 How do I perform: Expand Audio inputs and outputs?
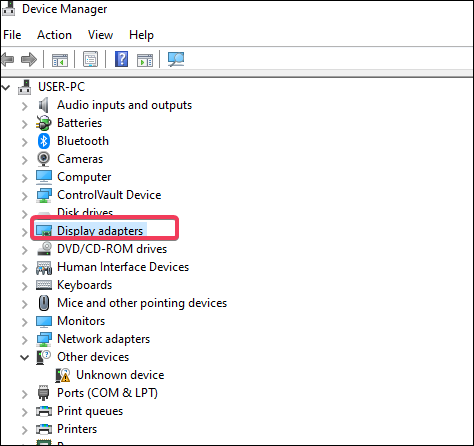24,106
